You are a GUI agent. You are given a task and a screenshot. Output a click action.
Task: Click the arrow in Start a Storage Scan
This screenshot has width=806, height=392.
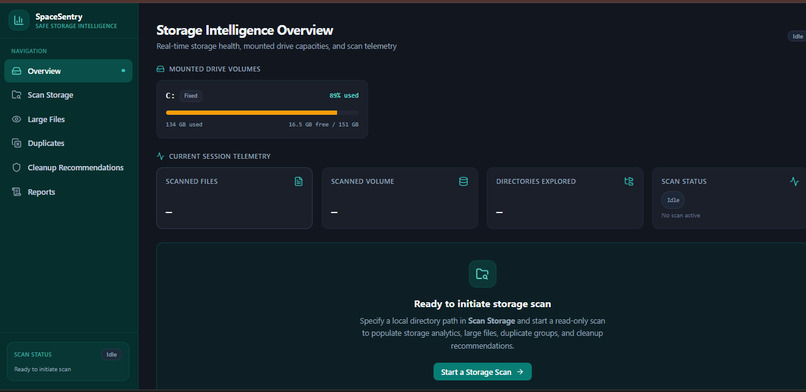520,372
